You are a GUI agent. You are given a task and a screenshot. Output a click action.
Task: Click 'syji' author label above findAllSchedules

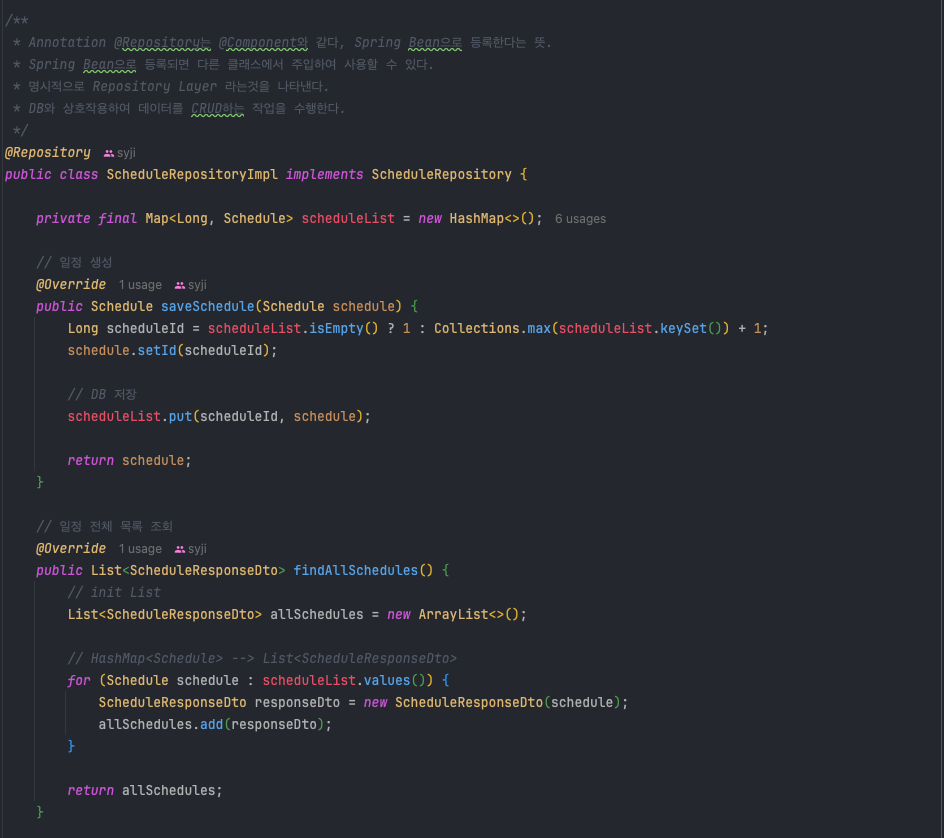pos(197,549)
